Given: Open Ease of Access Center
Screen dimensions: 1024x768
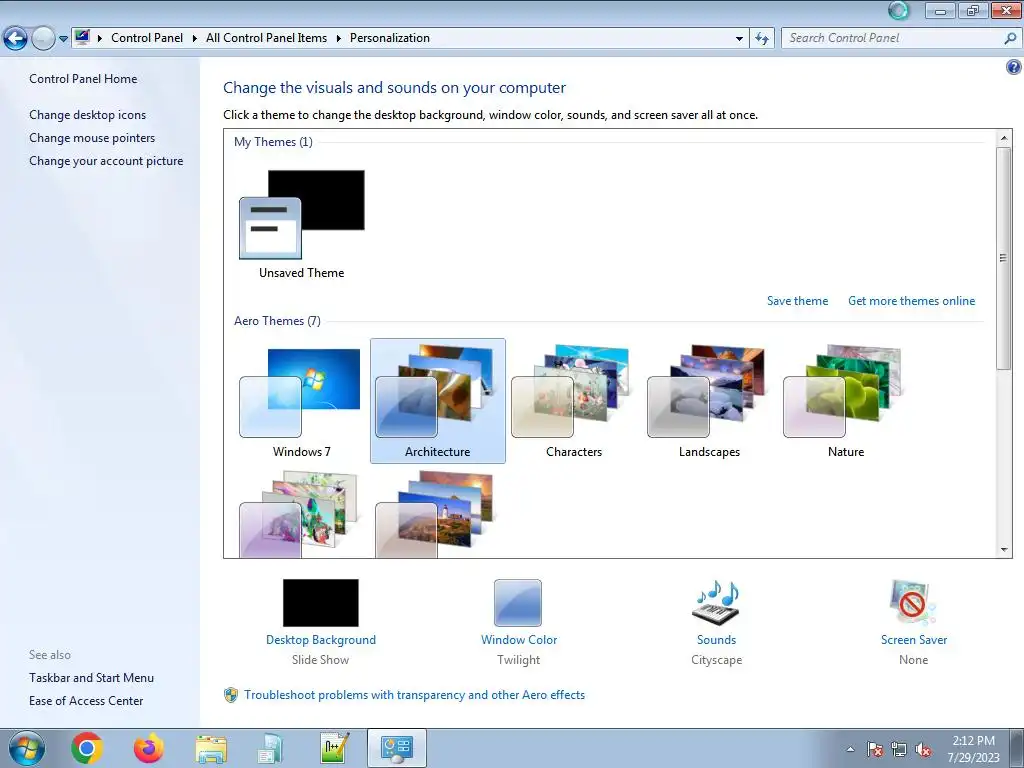Looking at the screenshot, I should click(x=86, y=701).
